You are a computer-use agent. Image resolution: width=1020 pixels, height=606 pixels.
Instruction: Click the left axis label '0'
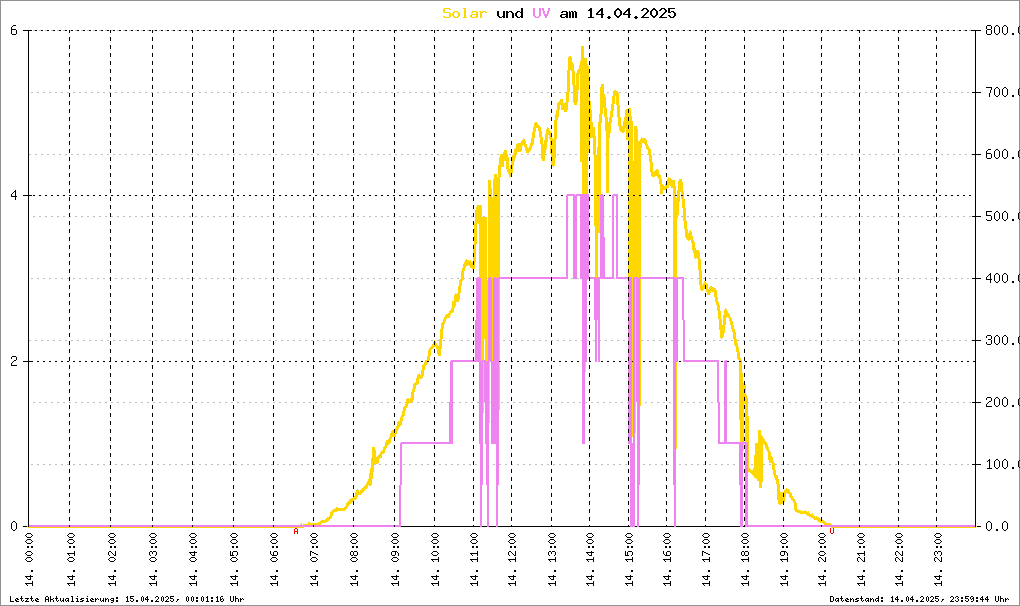14,527
